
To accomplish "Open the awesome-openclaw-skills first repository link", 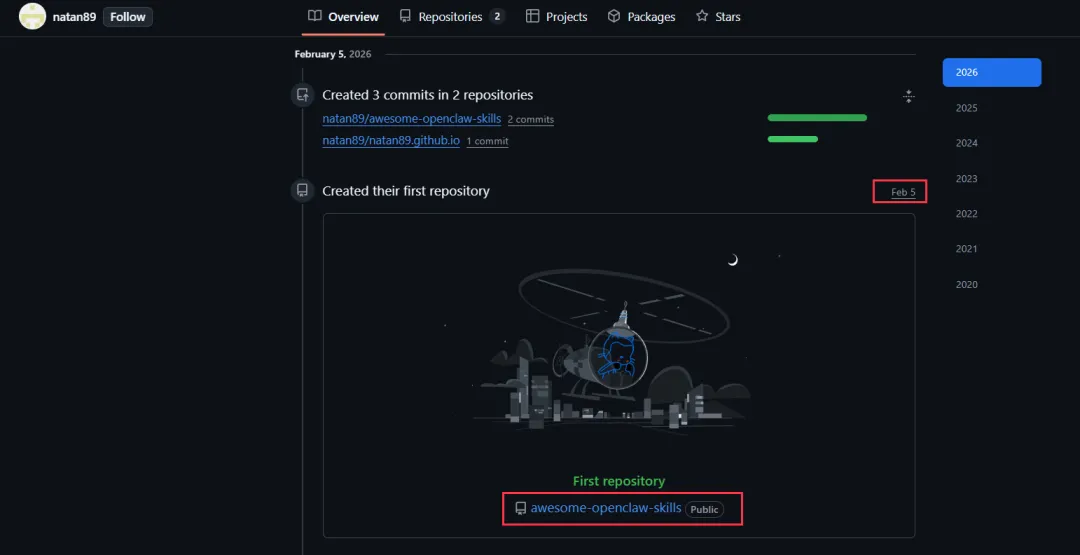I will coord(606,508).
